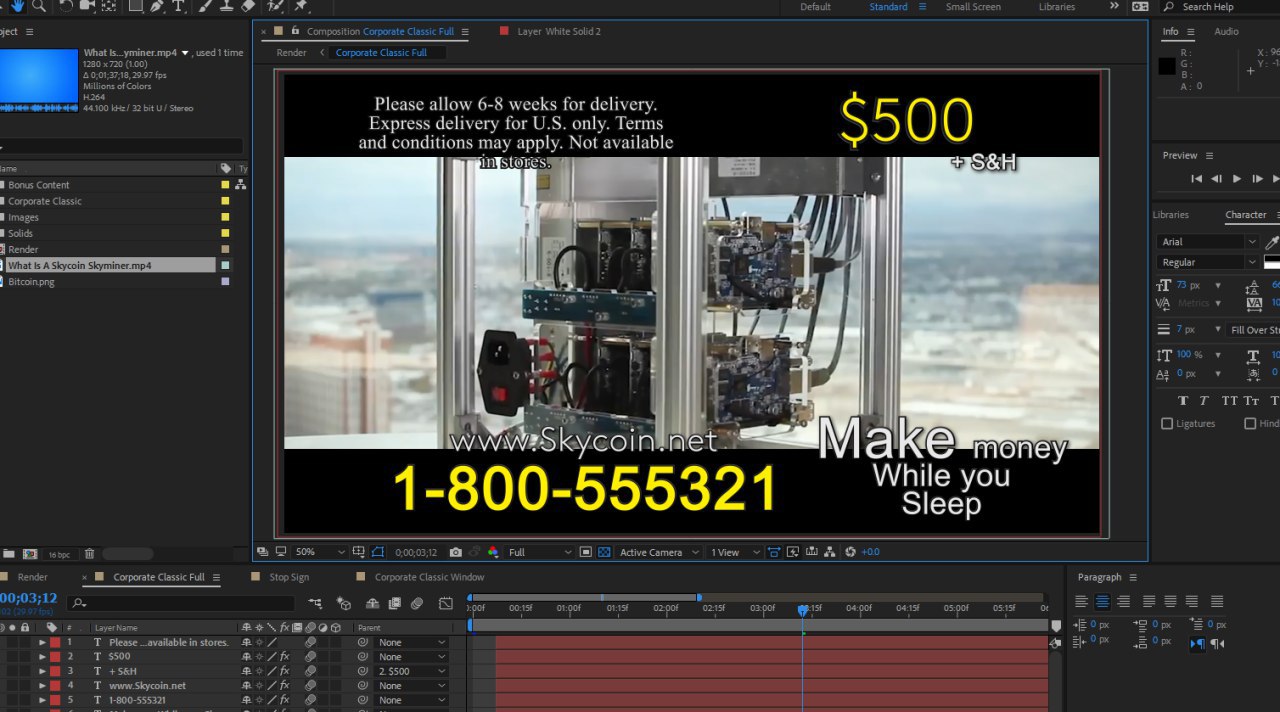
Task: Select Bitcoin.png in the Project panel
Action: coord(31,282)
